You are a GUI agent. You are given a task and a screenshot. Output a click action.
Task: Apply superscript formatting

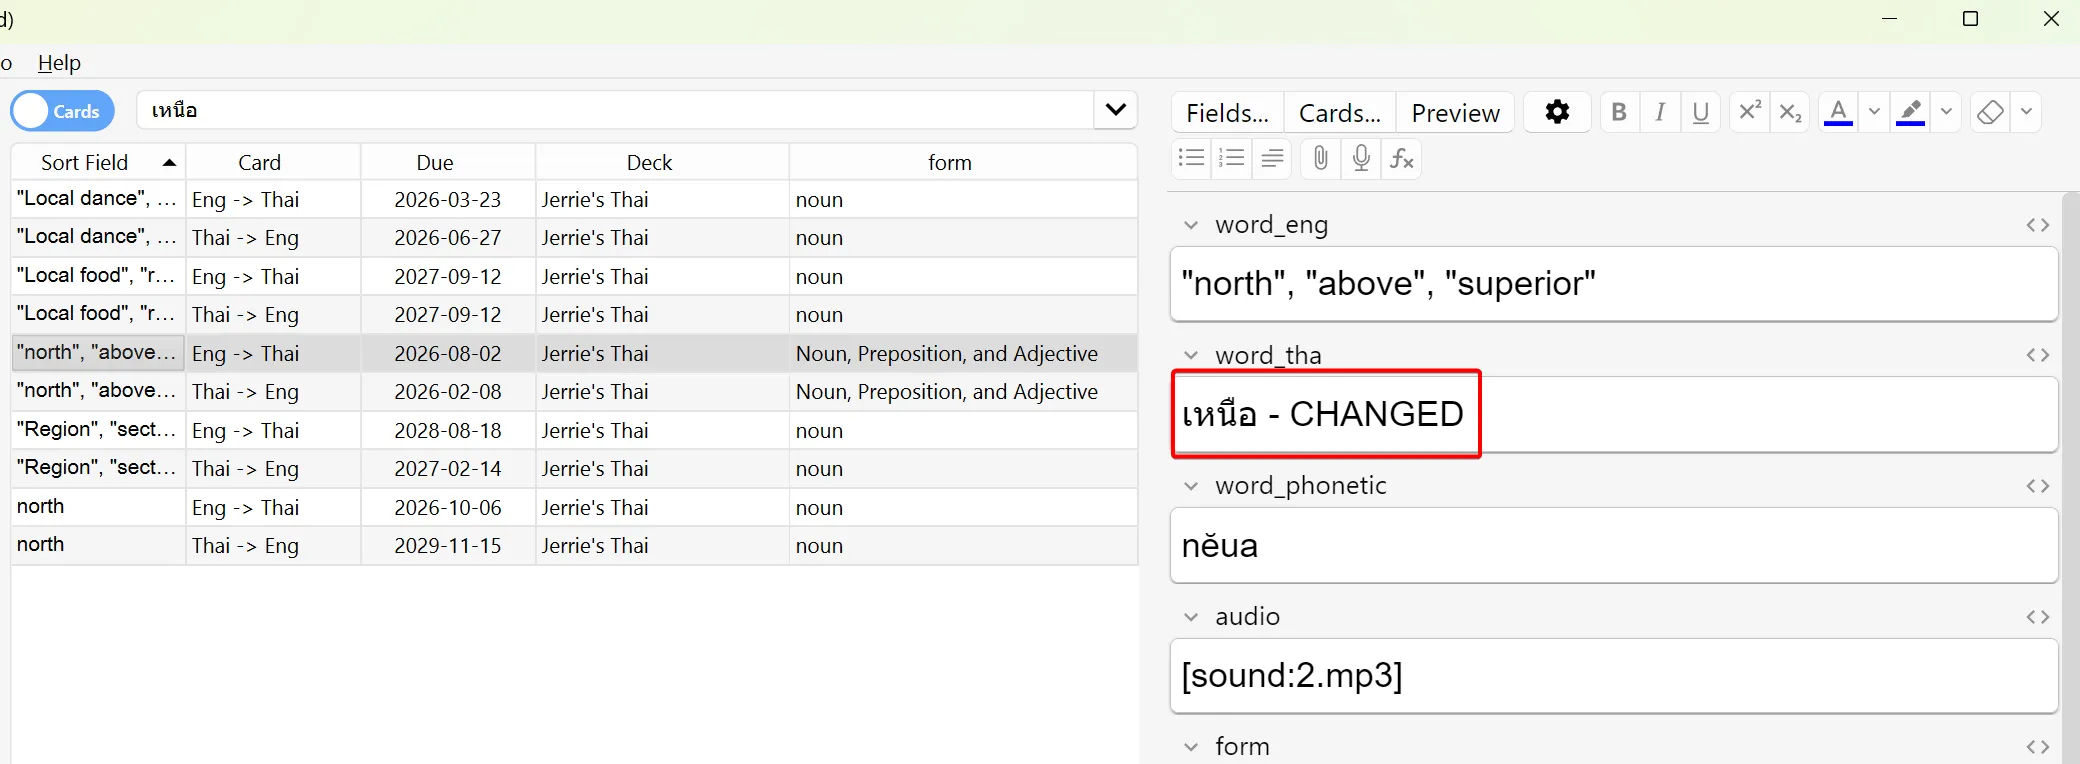[1749, 112]
